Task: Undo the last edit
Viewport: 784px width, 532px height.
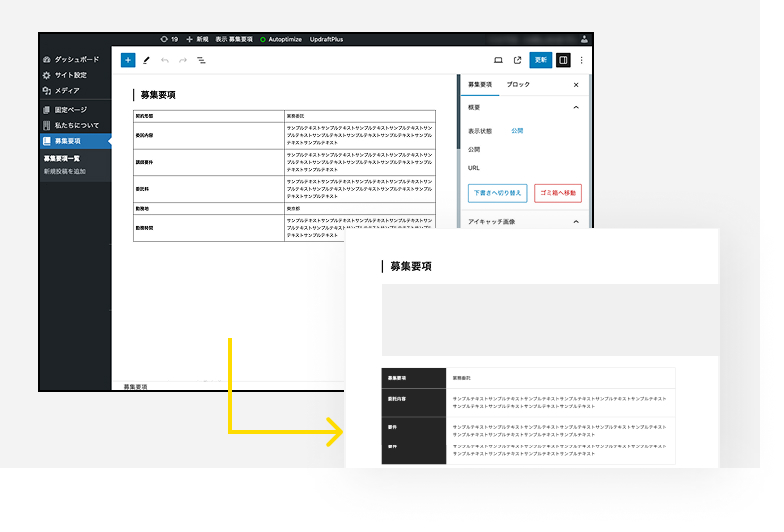Action: coord(164,60)
